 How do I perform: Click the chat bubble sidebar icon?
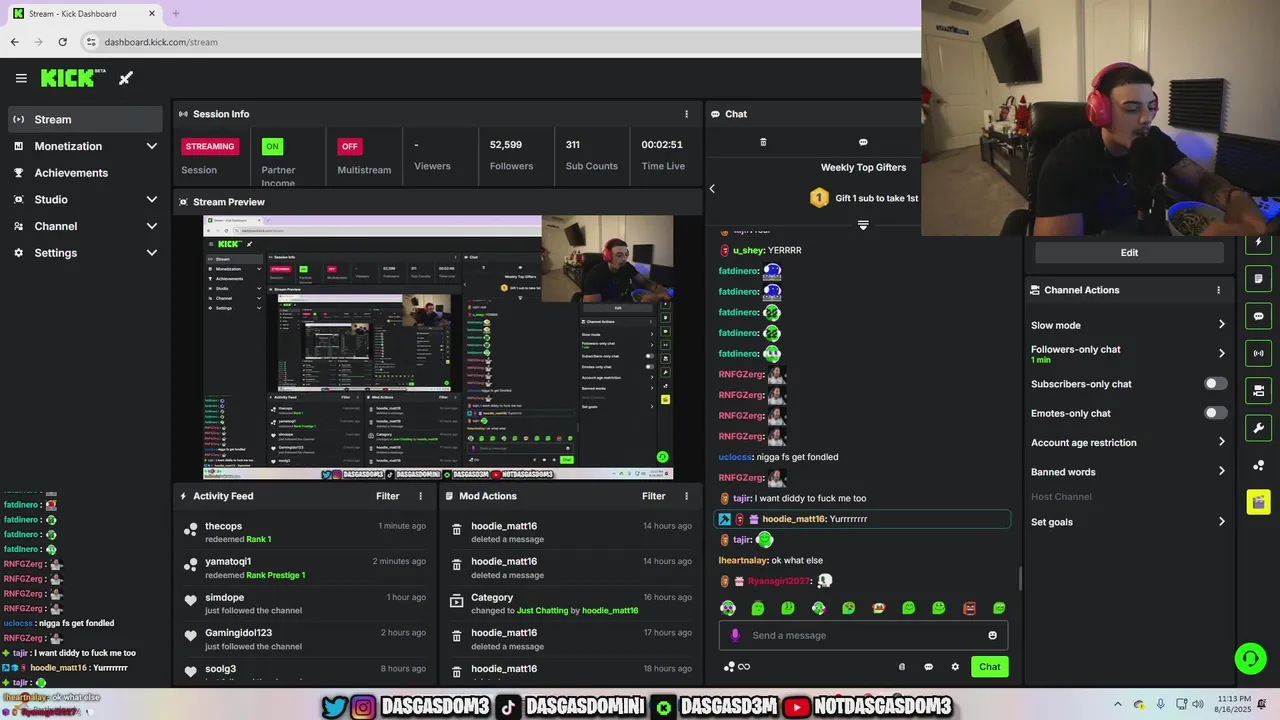(1259, 316)
